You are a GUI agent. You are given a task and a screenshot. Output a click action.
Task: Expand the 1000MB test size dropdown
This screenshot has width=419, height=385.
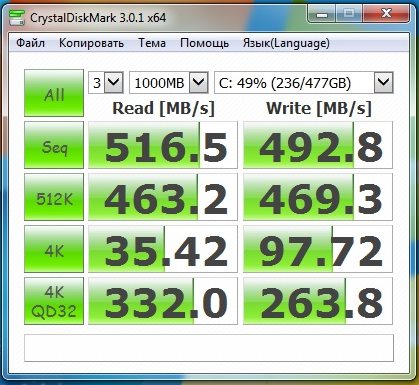point(199,82)
